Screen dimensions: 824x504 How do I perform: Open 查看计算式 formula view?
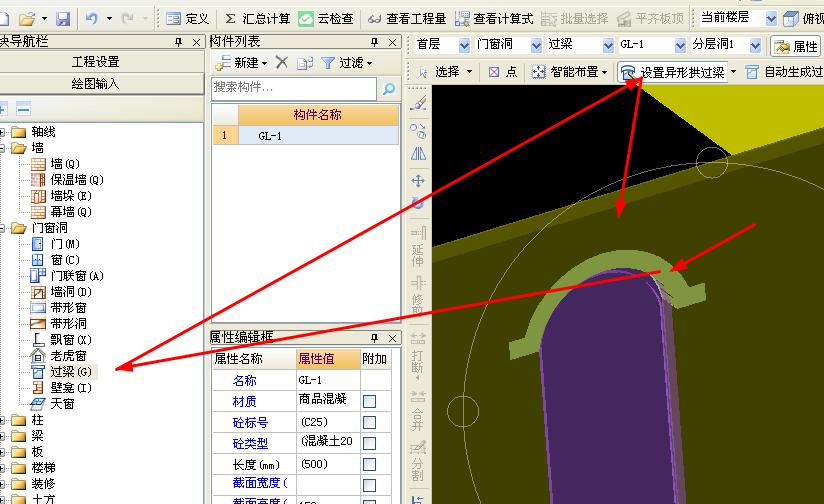[x=493, y=19]
